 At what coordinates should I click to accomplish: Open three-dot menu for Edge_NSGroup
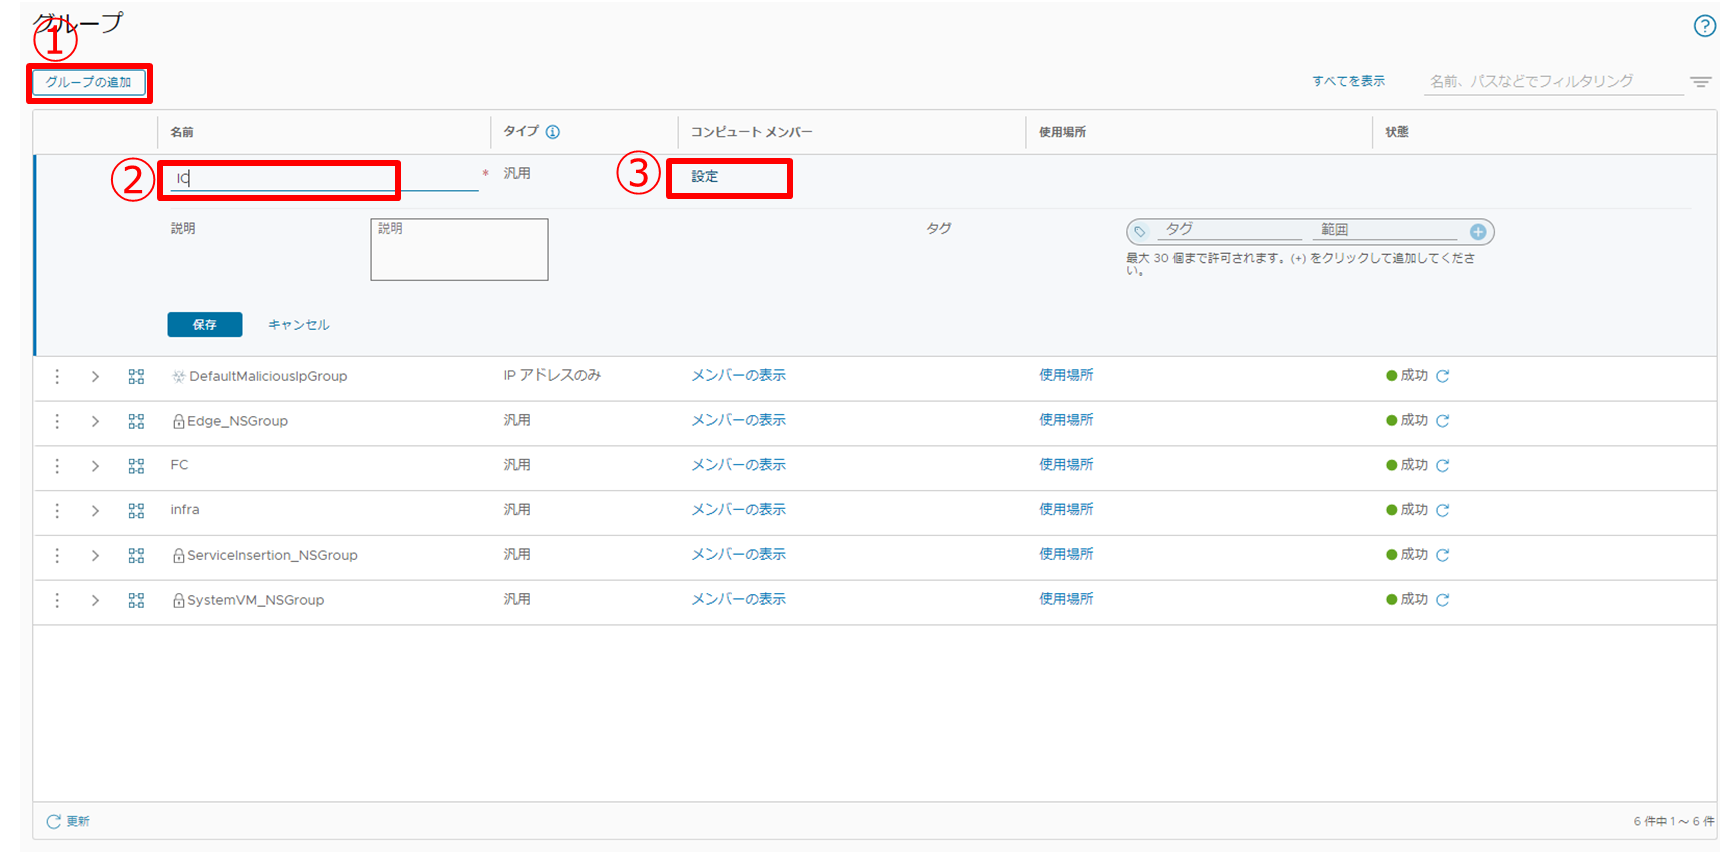[57, 421]
